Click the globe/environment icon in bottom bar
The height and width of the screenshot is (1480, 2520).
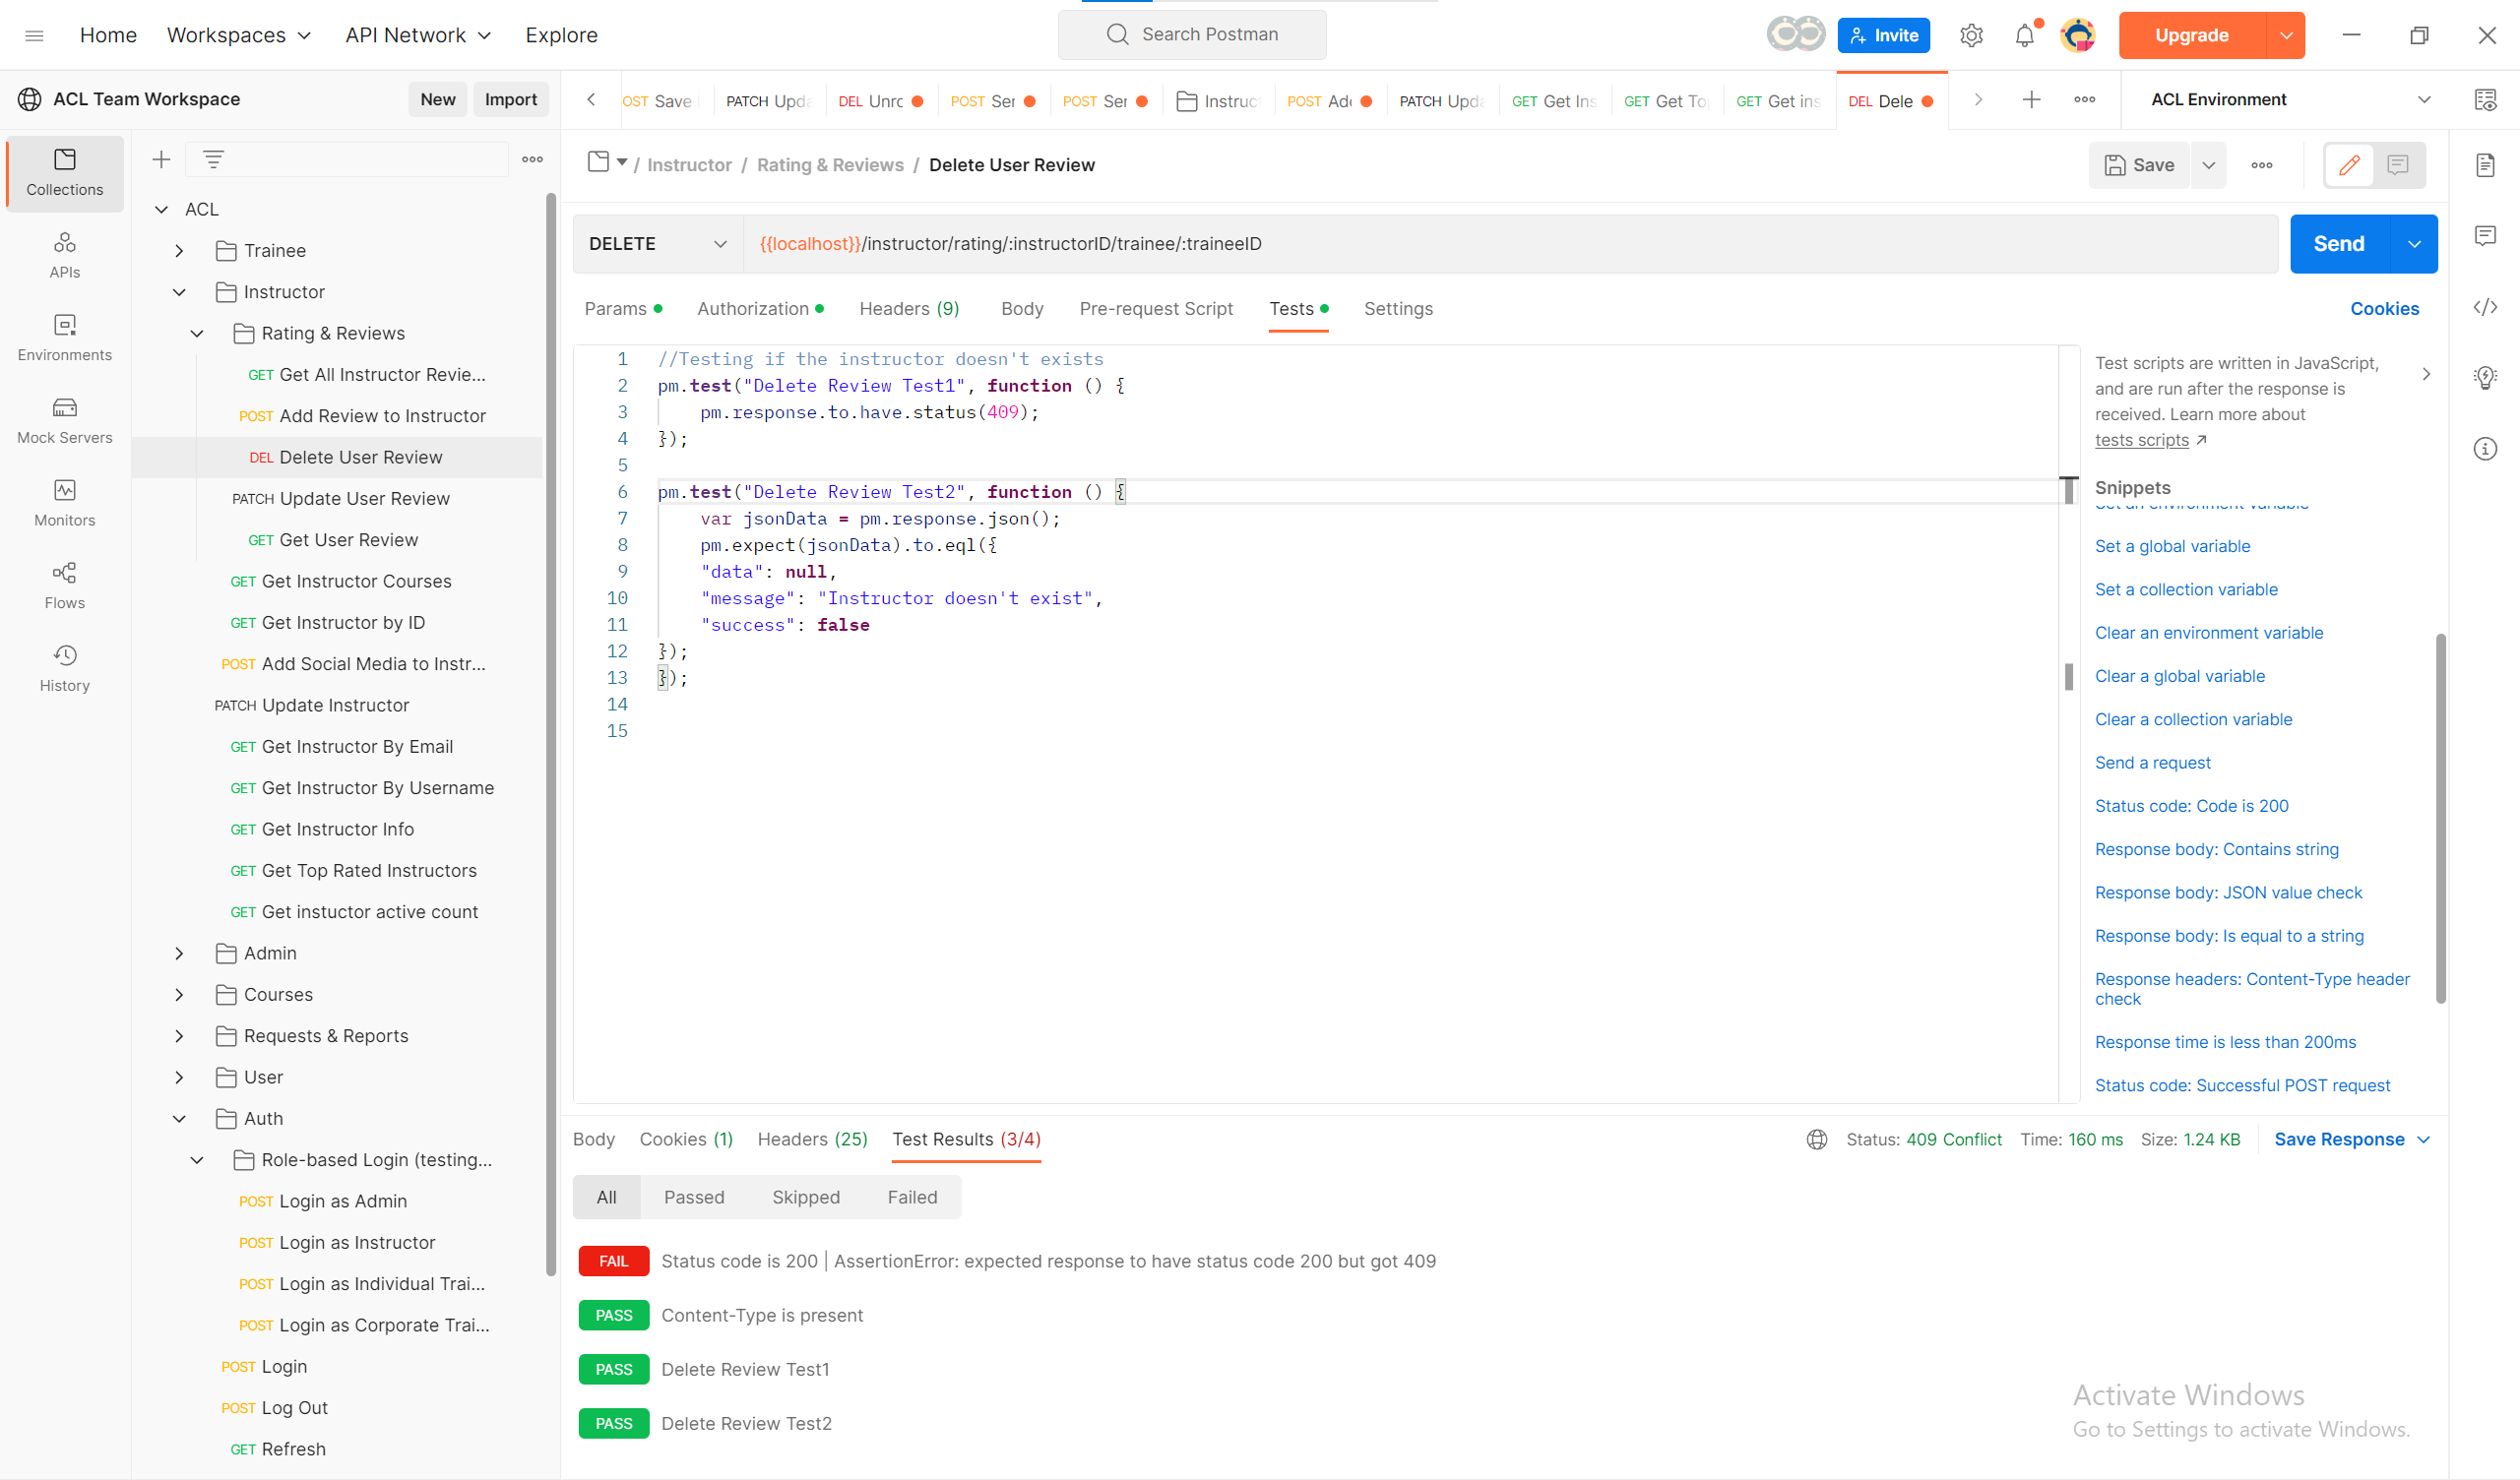coord(1815,1139)
